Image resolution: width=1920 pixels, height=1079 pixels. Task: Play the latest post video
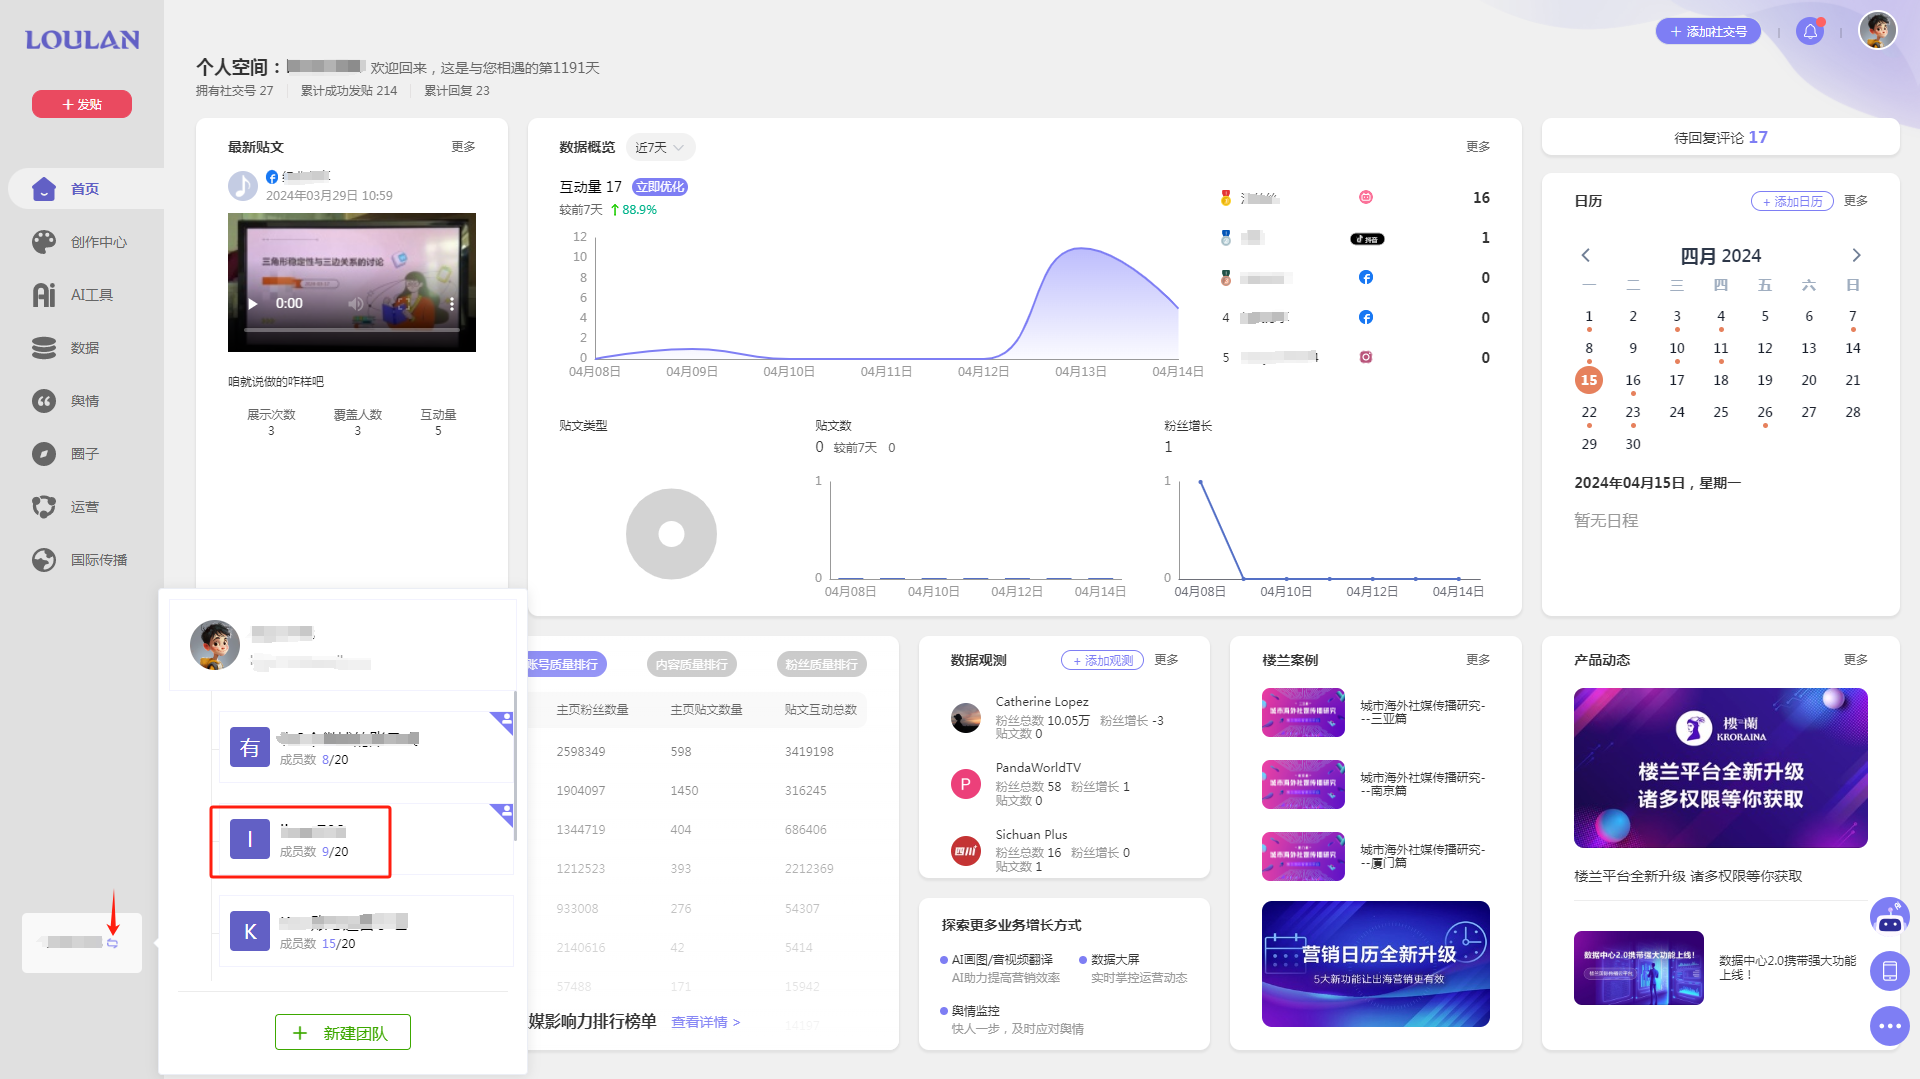(253, 304)
